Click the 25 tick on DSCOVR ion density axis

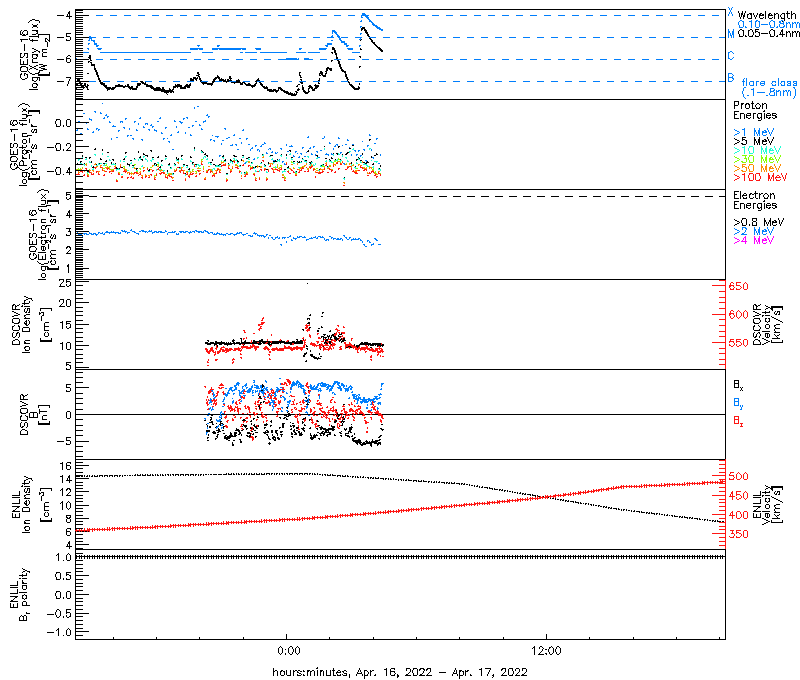65,282
